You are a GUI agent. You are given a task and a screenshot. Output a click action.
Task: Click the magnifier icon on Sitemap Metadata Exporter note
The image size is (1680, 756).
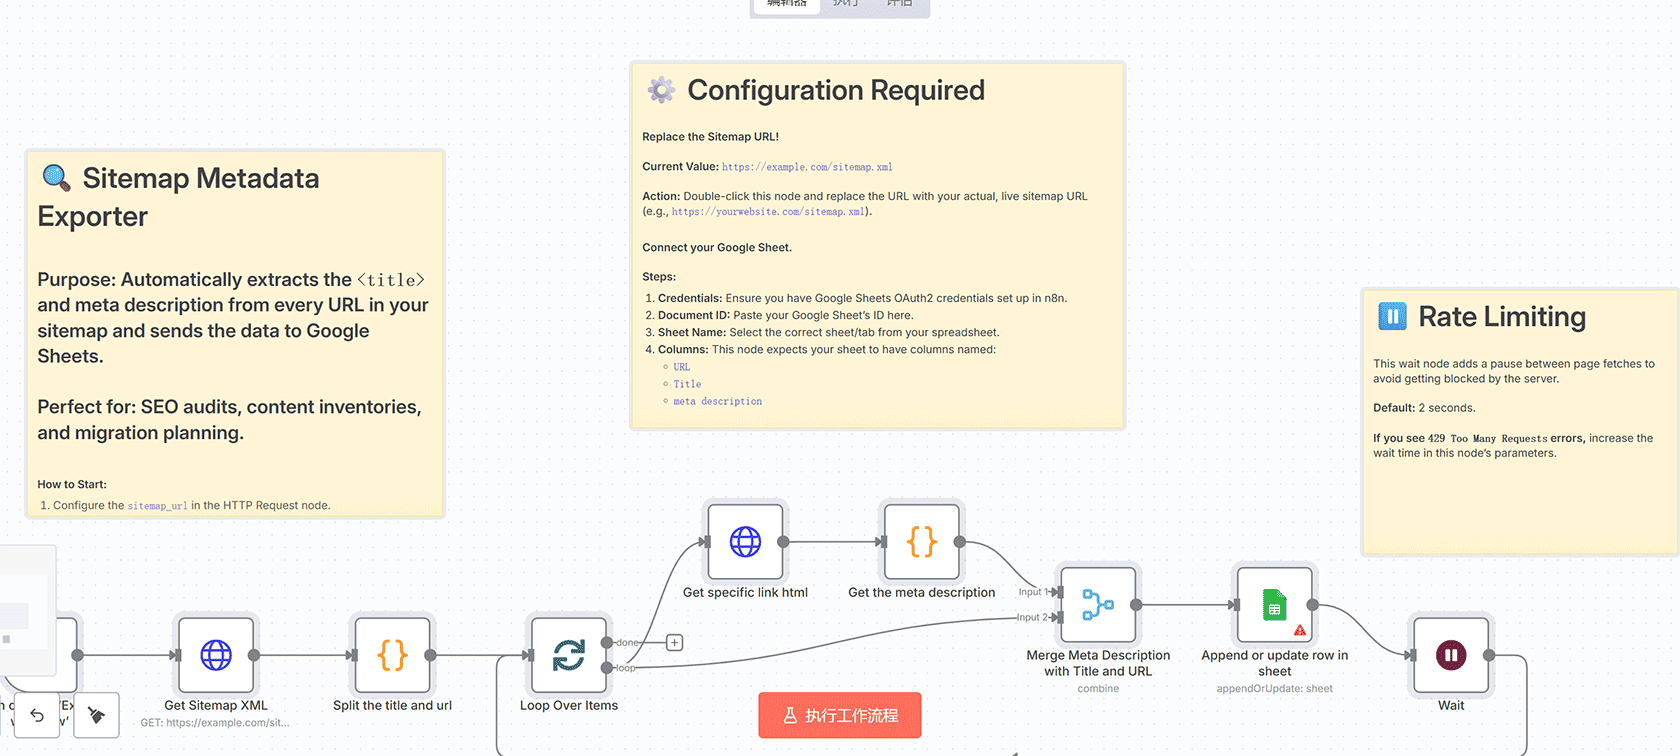(54, 177)
